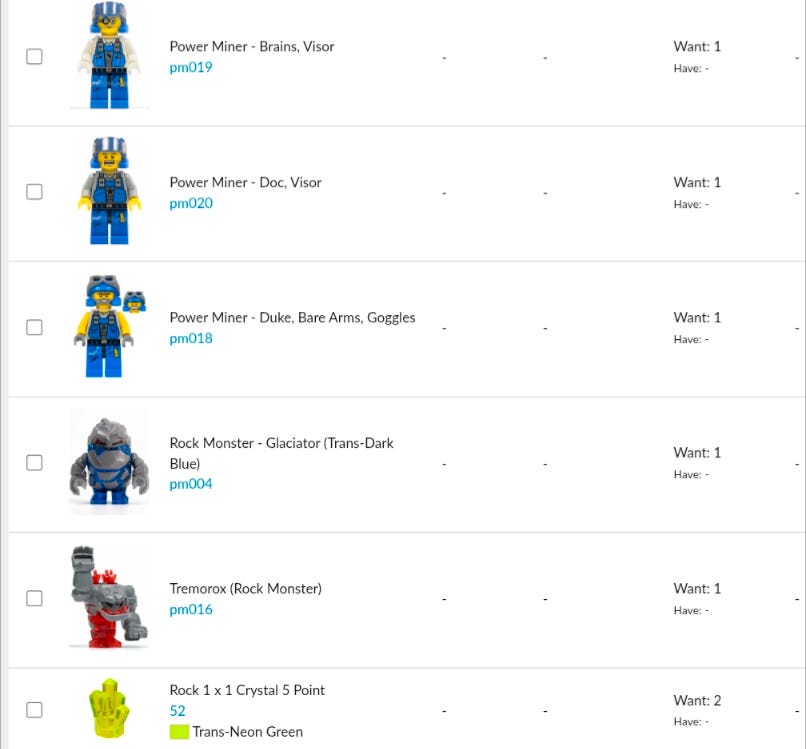
Task: View the Brains minifigure thumbnail
Action: [109, 55]
